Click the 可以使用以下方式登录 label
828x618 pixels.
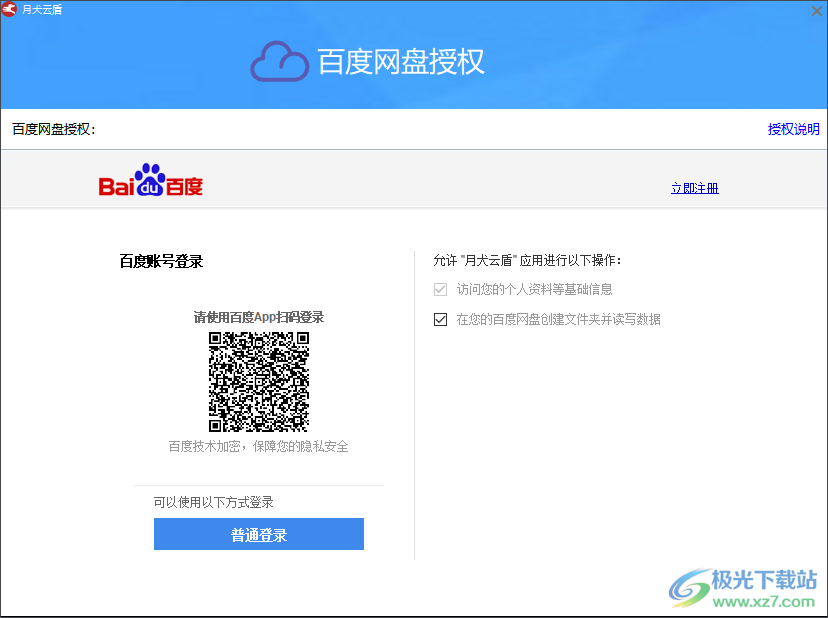(x=213, y=502)
